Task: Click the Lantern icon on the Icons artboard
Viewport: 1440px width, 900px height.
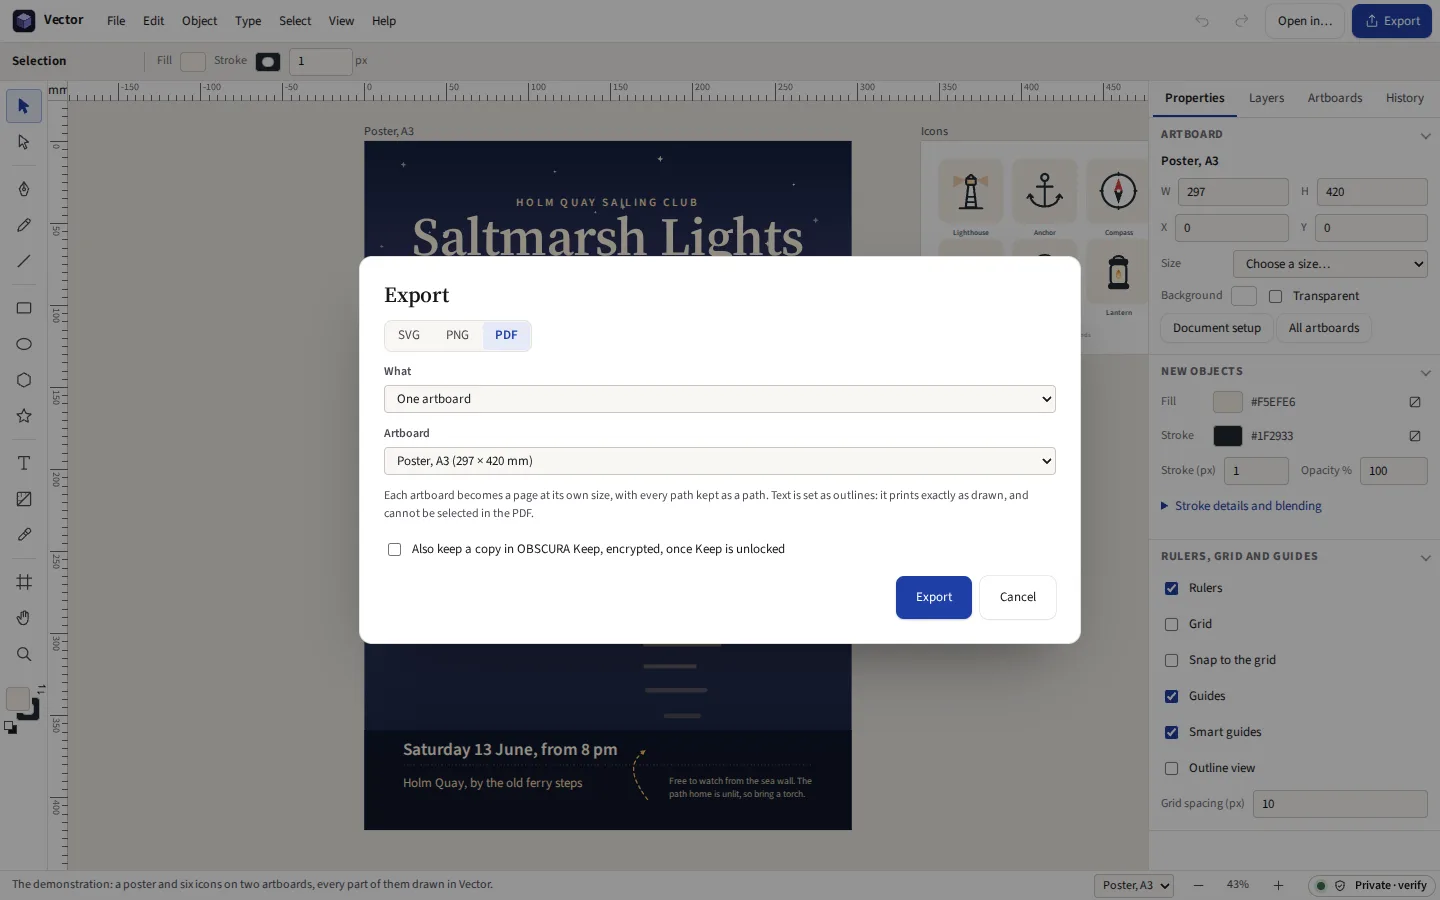Action: point(1118,272)
